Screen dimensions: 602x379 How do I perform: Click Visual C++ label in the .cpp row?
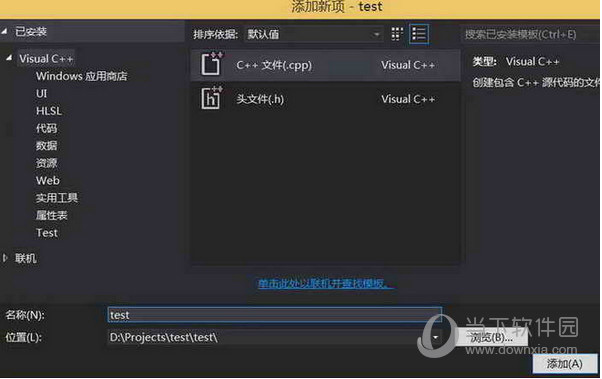[x=408, y=65]
